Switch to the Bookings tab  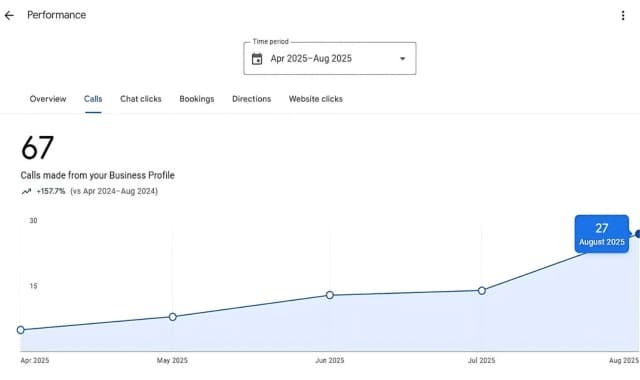(197, 99)
